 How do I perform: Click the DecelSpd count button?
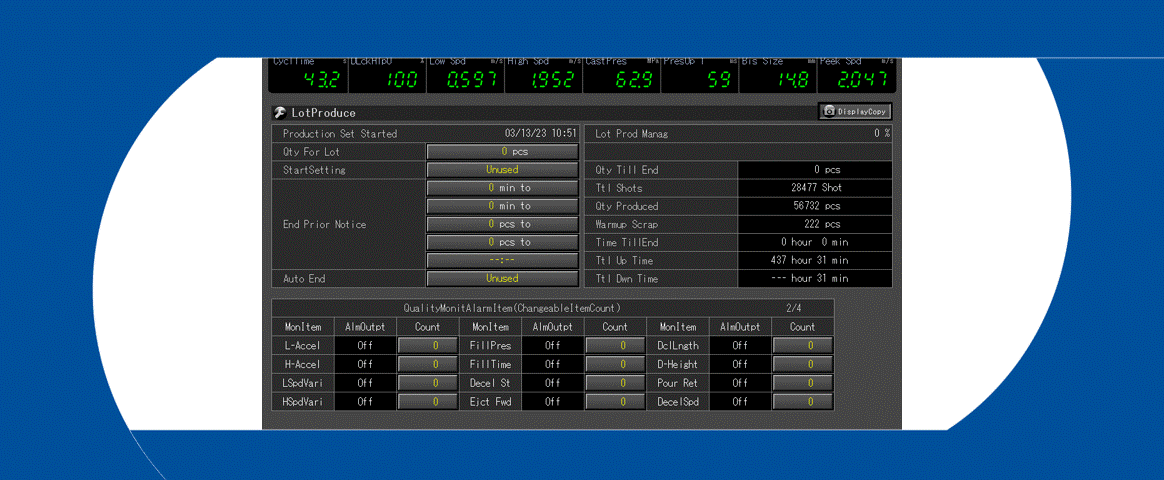(x=803, y=401)
